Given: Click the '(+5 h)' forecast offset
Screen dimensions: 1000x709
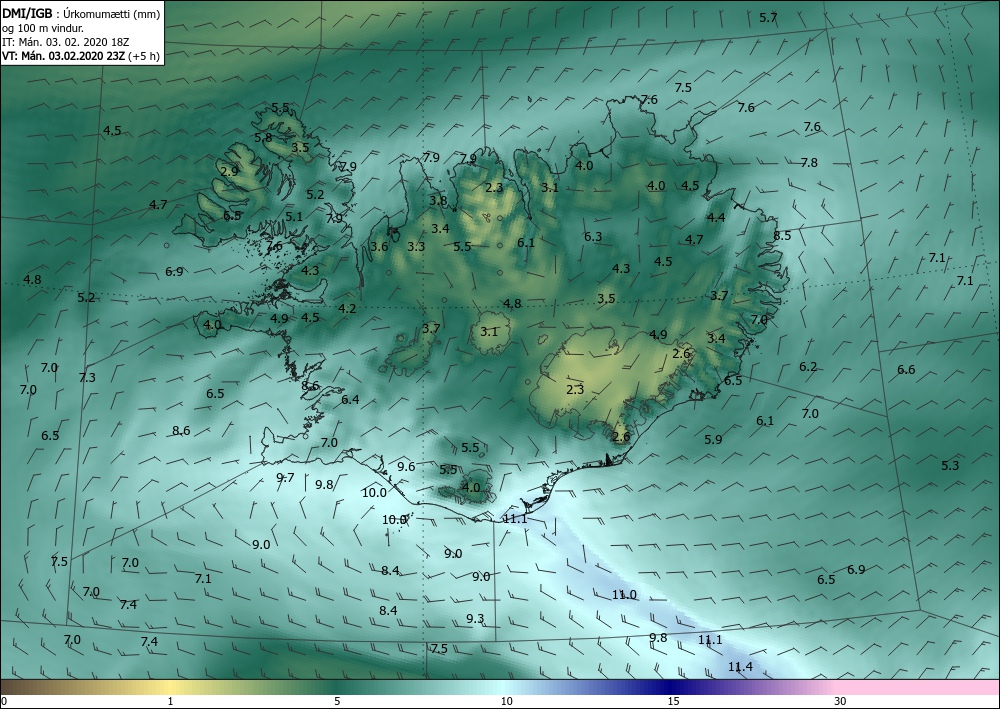Looking at the screenshot, I should pos(144,56).
